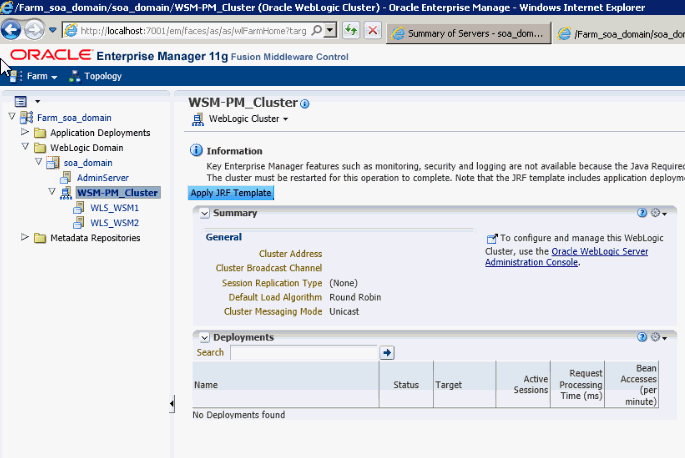The width and height of the screenshot is (685, 458).
Task: Collapse the WSM-PM_Cluster tree node
Action: pos(52,191)
